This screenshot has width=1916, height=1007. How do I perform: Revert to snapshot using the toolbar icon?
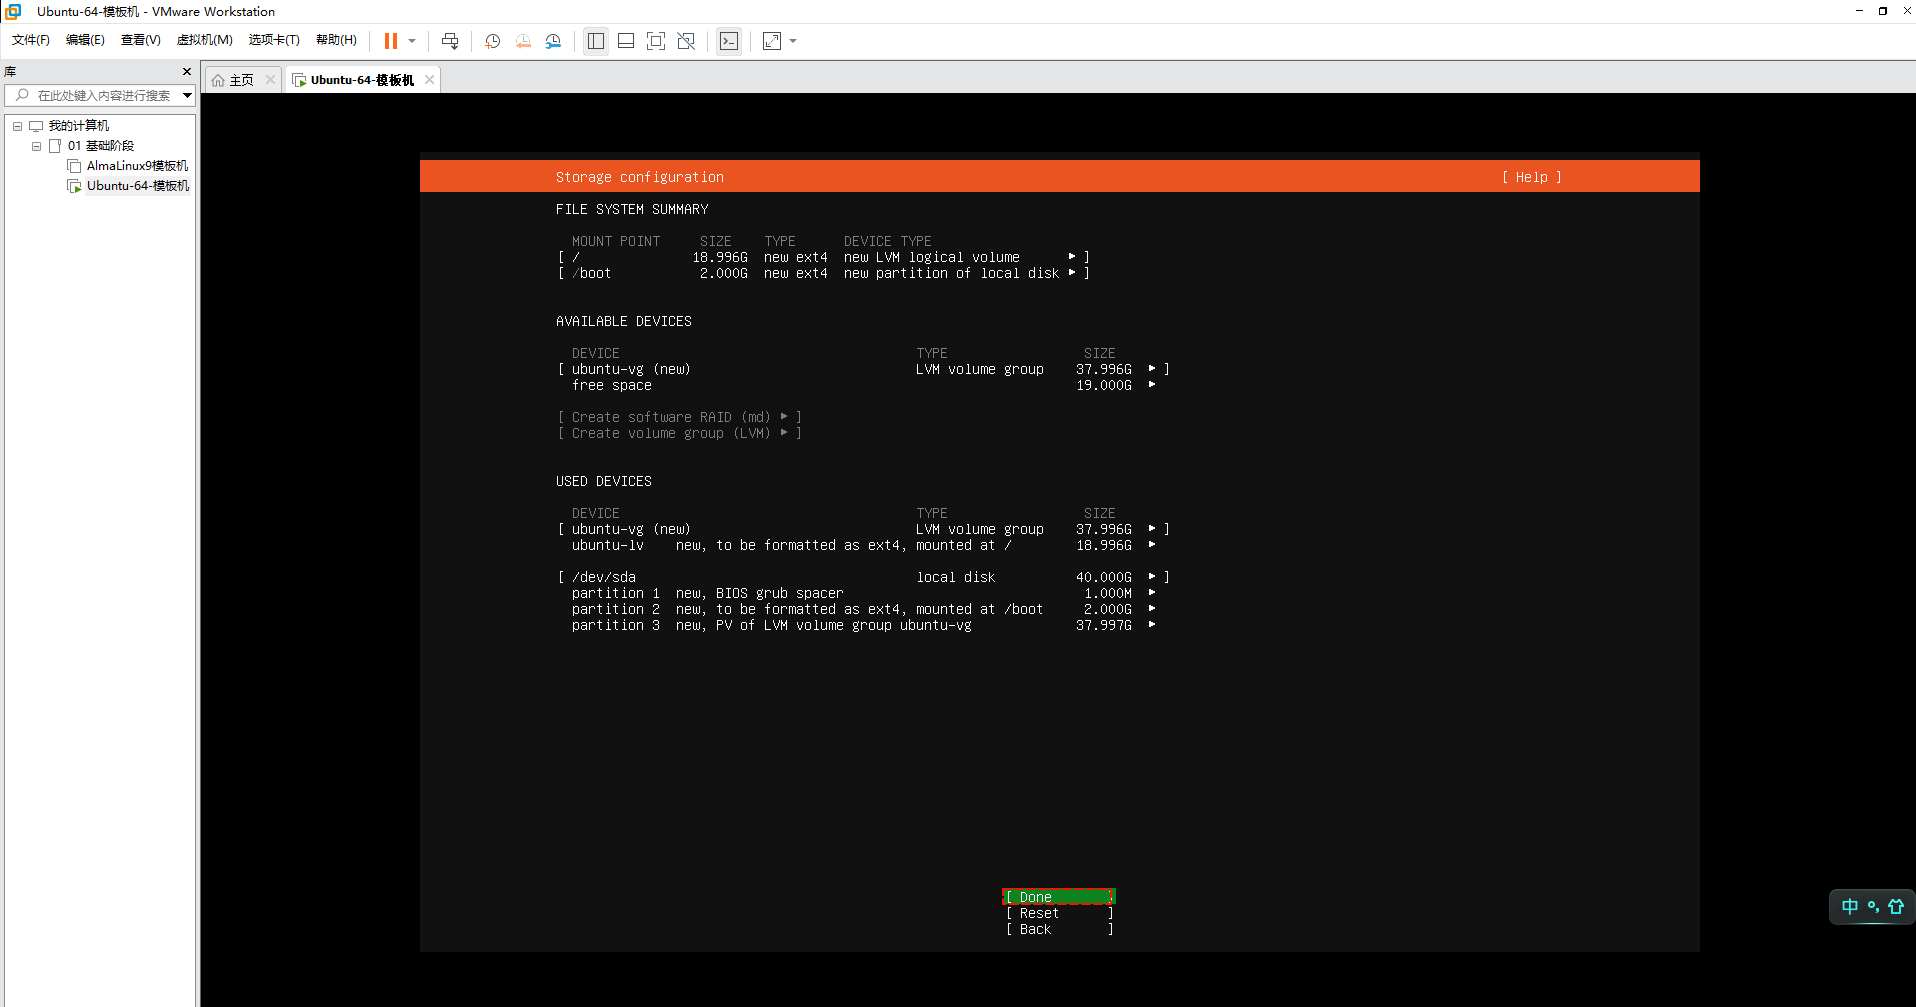click(x=523, y=41)
